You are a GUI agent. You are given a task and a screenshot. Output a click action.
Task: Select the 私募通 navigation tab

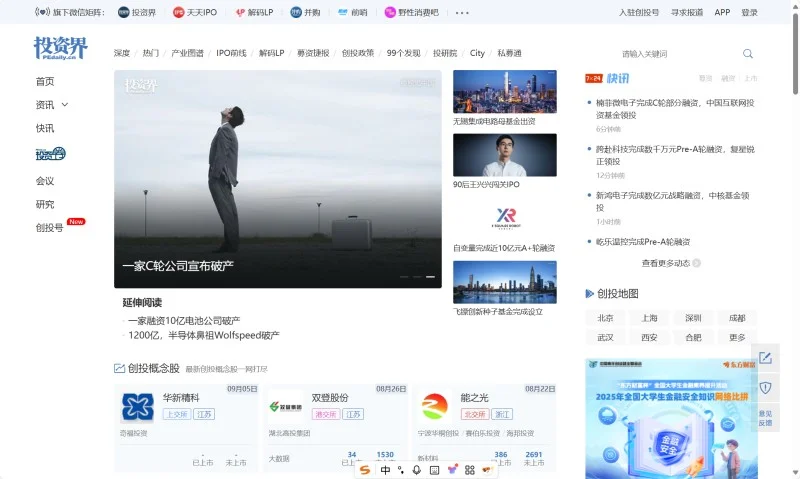509,53
